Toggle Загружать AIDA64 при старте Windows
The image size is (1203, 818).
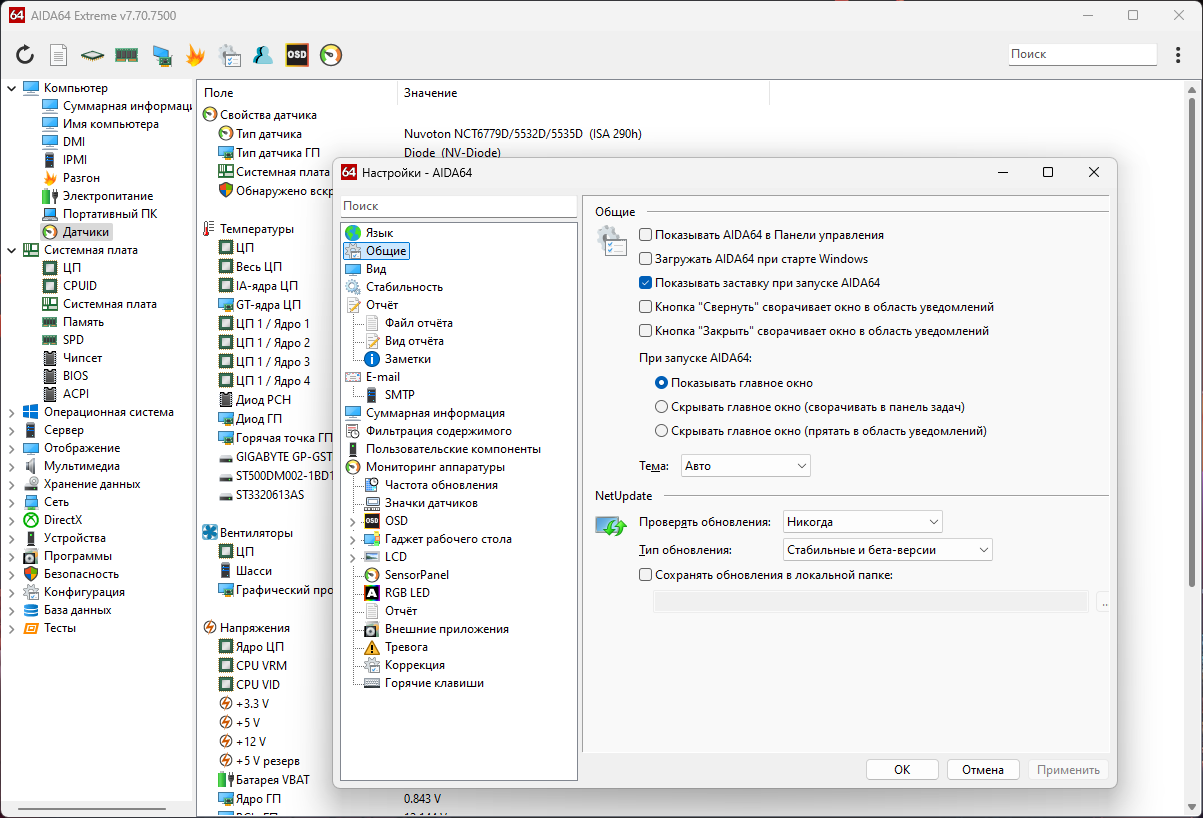click(646, 259)
